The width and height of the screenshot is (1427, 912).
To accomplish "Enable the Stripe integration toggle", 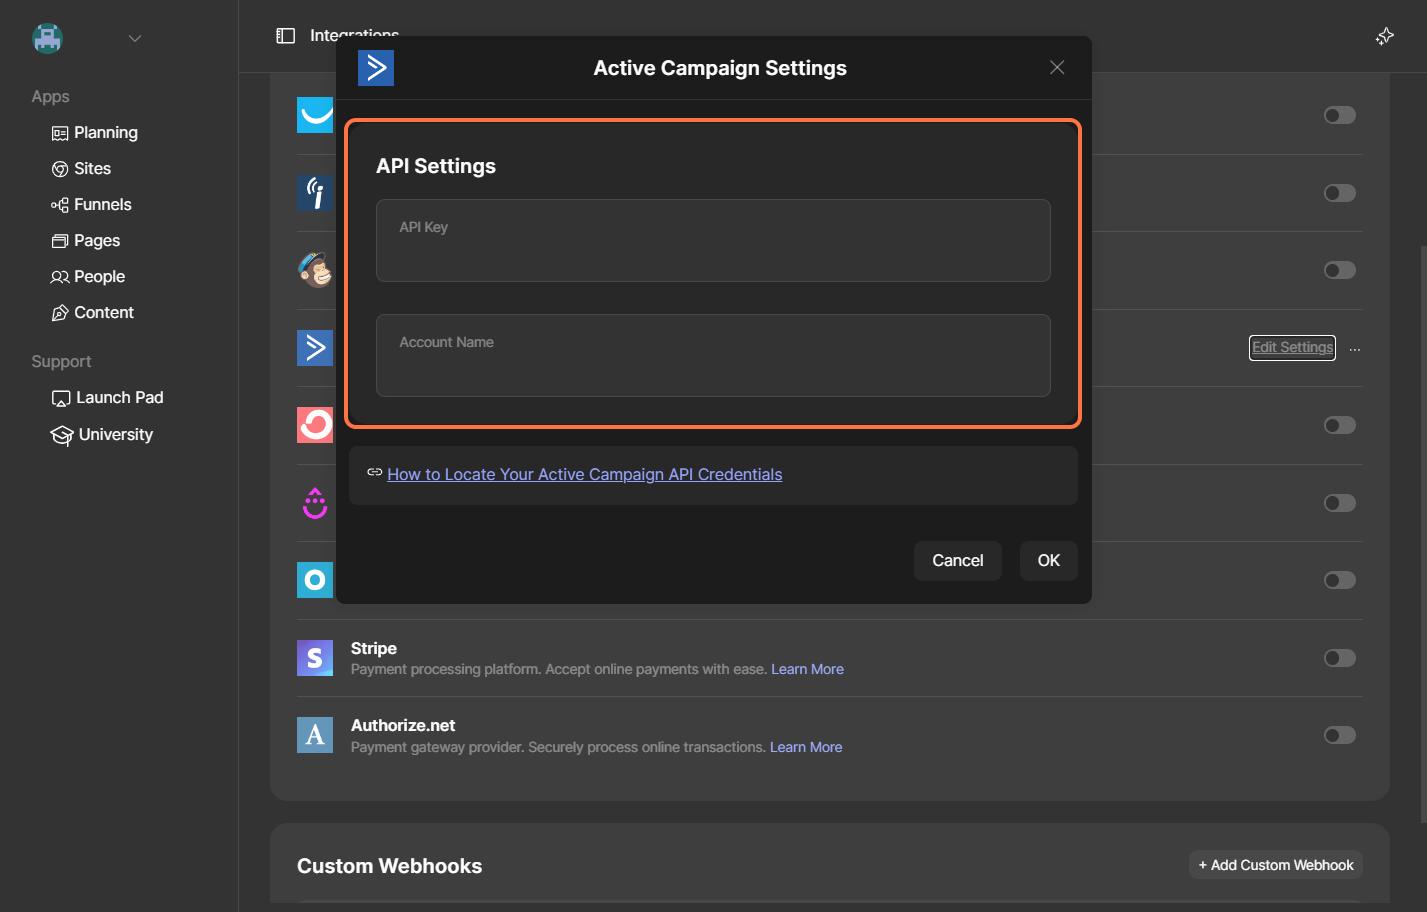I will point(1340,658).
